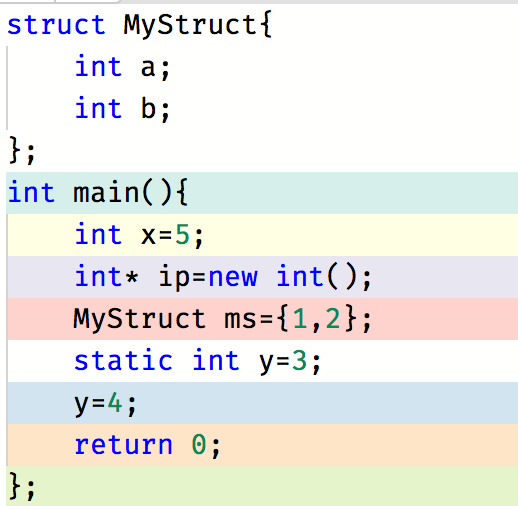
Task: Click the 'int b;' member line
Action: (123, 109)
